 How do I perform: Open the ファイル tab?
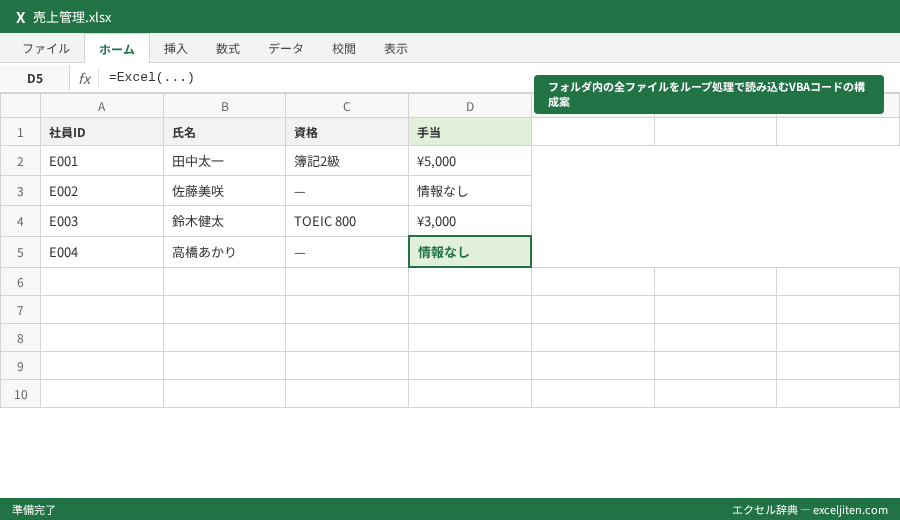[46, 49]
